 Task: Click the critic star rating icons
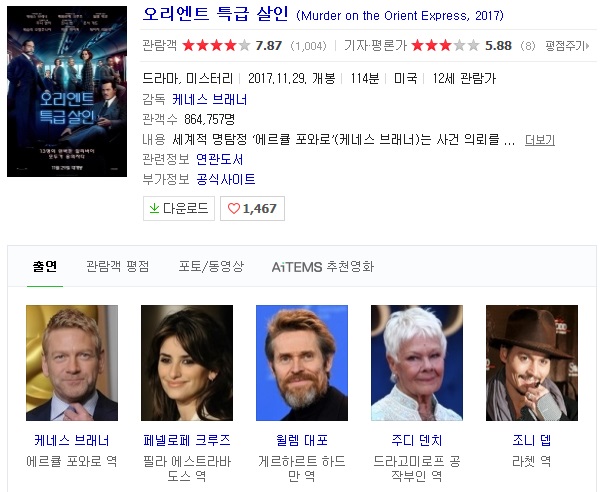pos(445,45)
